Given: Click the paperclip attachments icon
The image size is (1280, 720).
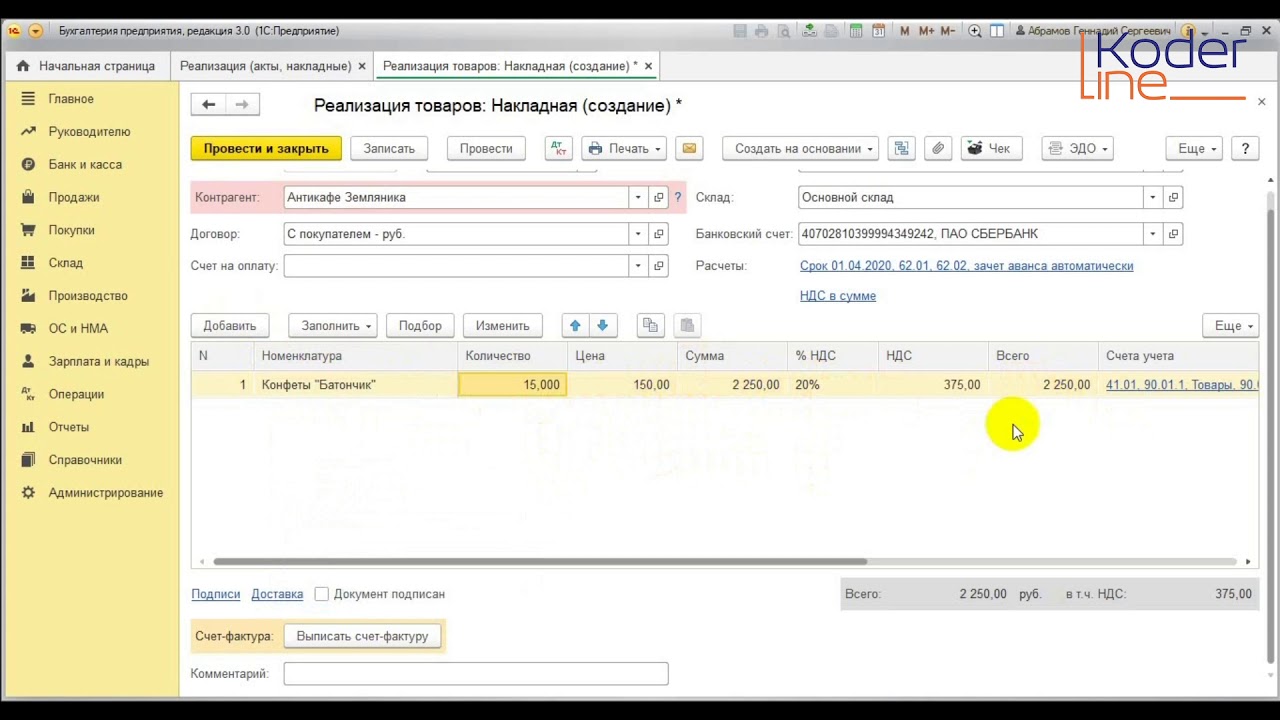Looking at the screenshot, I should pos(938,148).
